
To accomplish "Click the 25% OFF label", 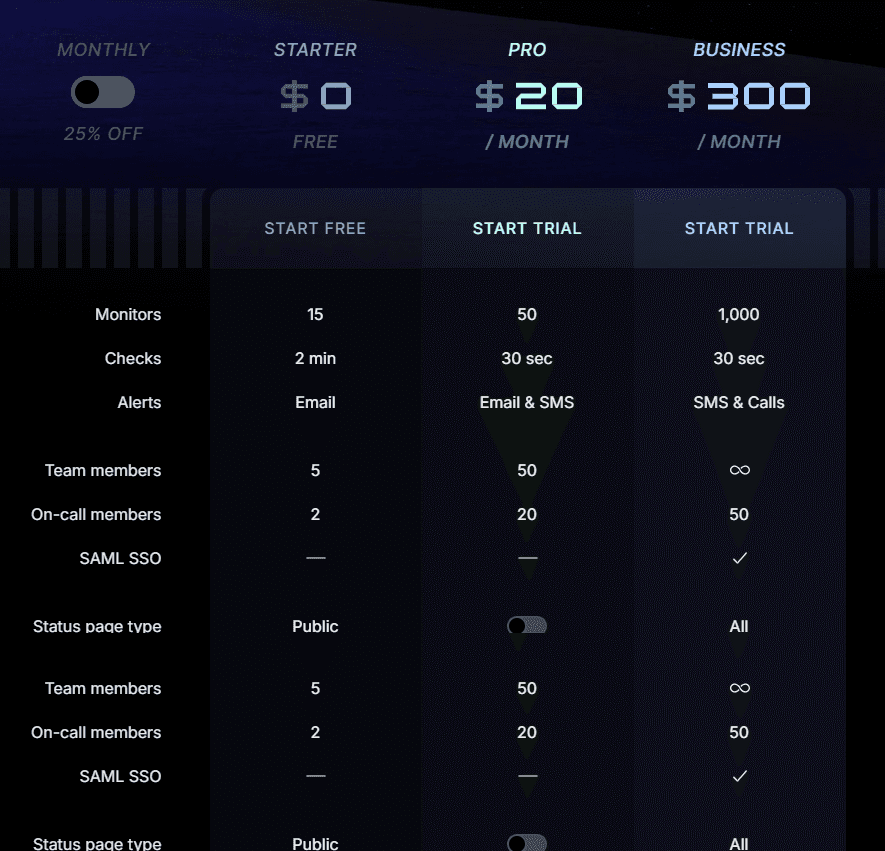I will 103,134.
